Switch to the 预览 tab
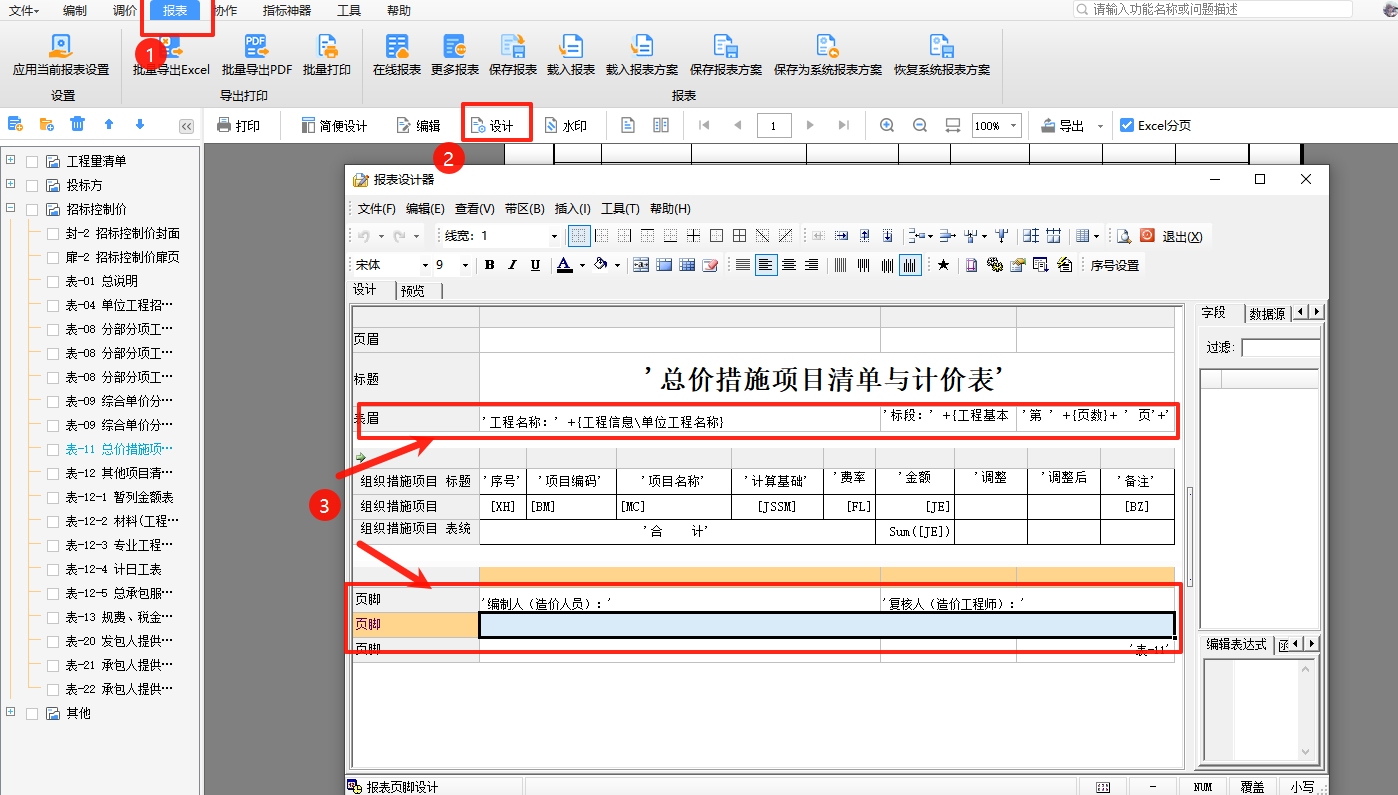 [x=412, y=290]
